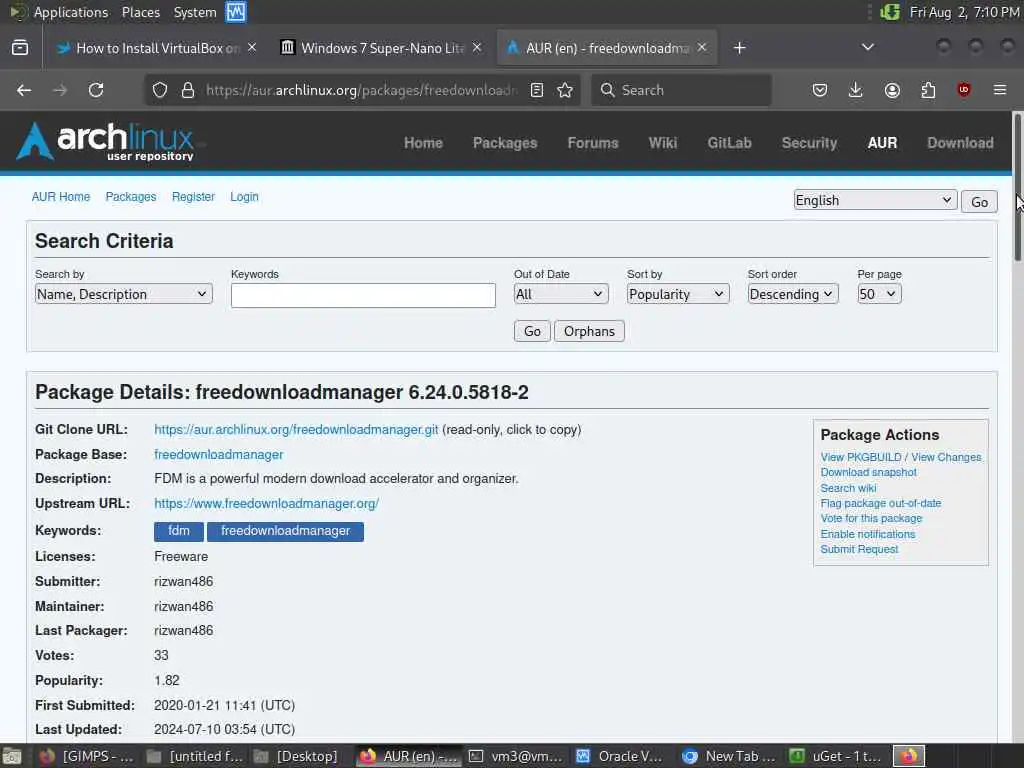Click the site padlock icon
Screen dimensions: 1024x768
click(x=188, y=90)
